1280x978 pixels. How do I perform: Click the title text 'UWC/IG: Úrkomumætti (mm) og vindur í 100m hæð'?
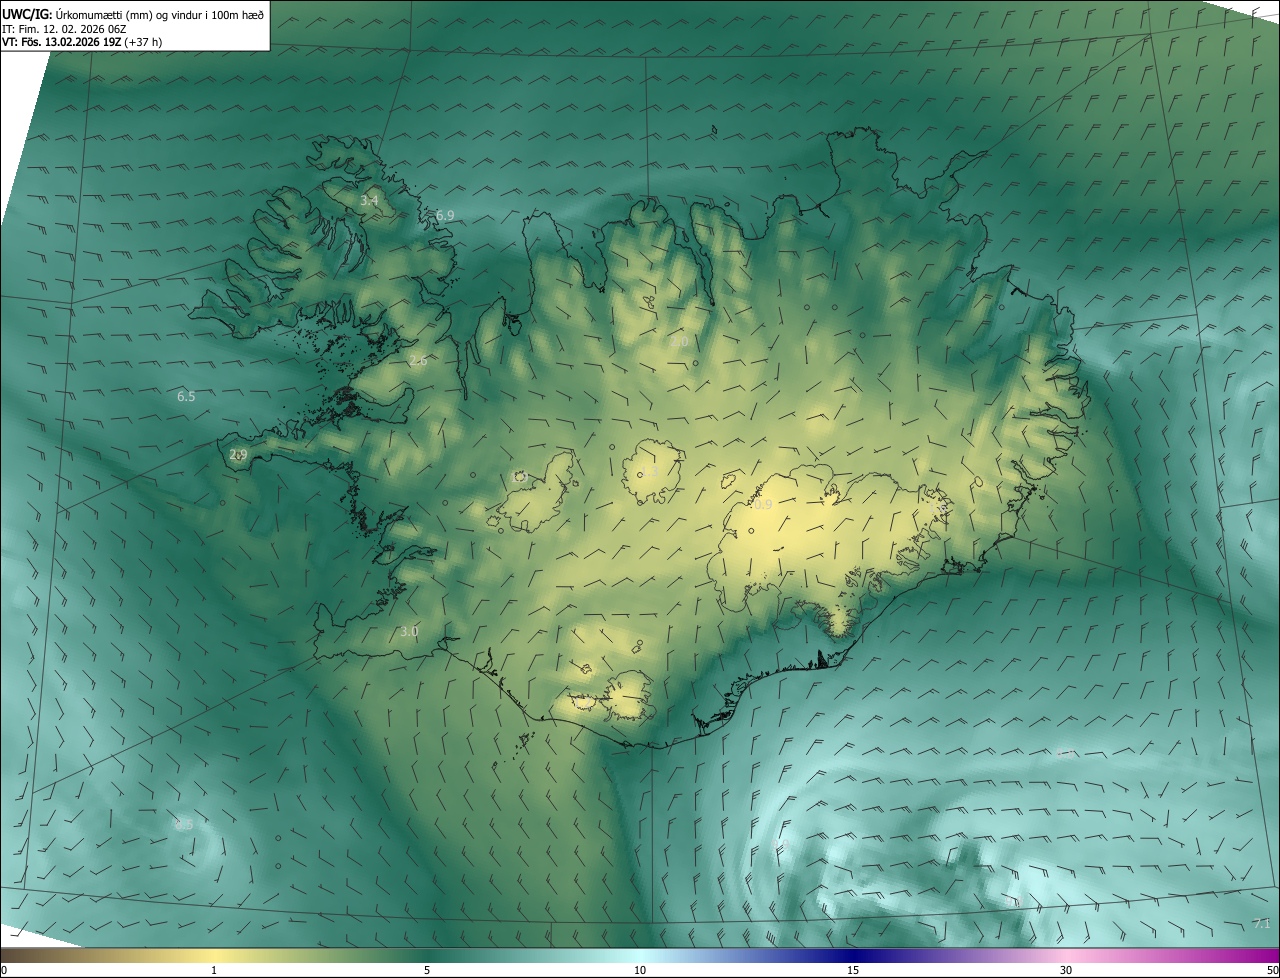[x=133, y=14]
